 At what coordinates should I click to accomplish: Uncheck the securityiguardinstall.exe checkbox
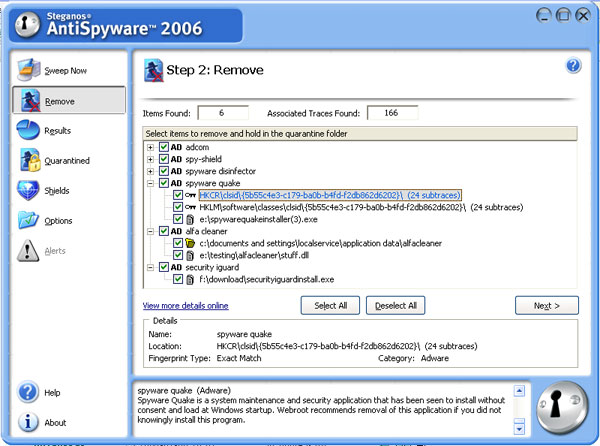tap(178, 279)
